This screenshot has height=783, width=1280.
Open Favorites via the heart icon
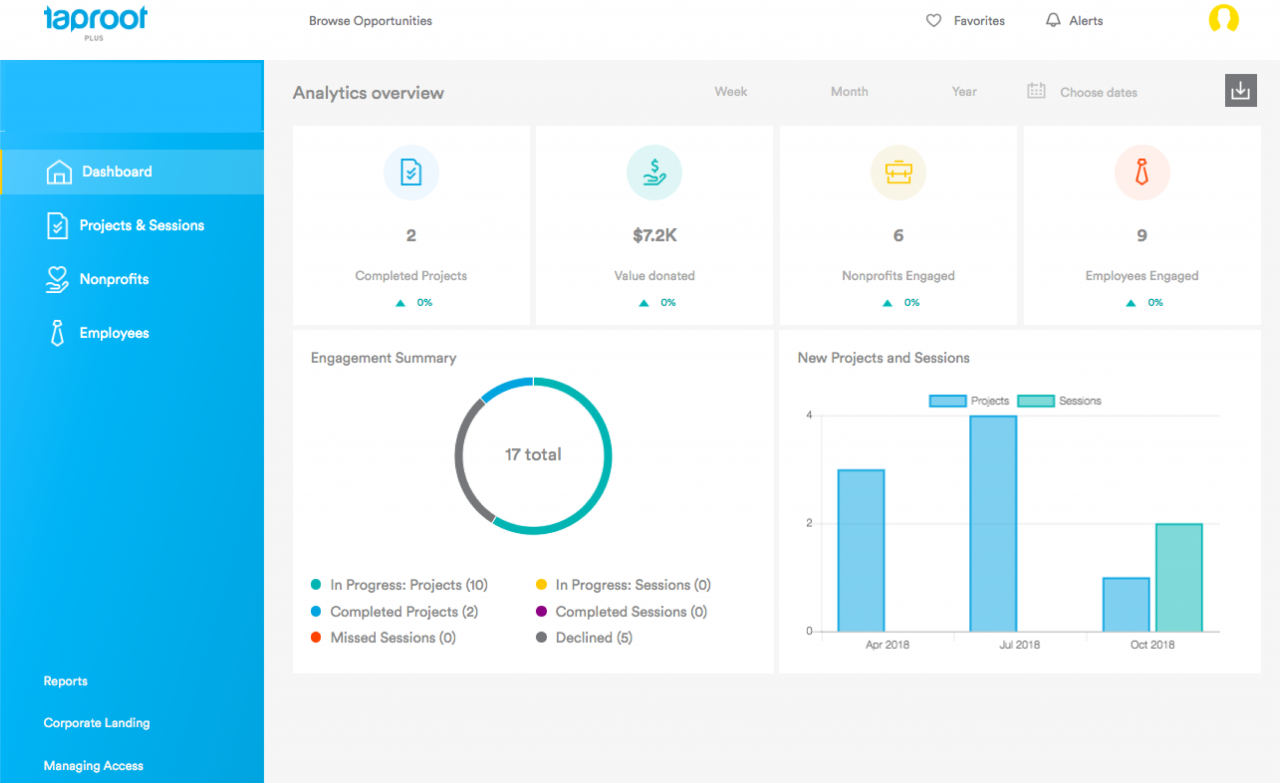click(933, 20)
